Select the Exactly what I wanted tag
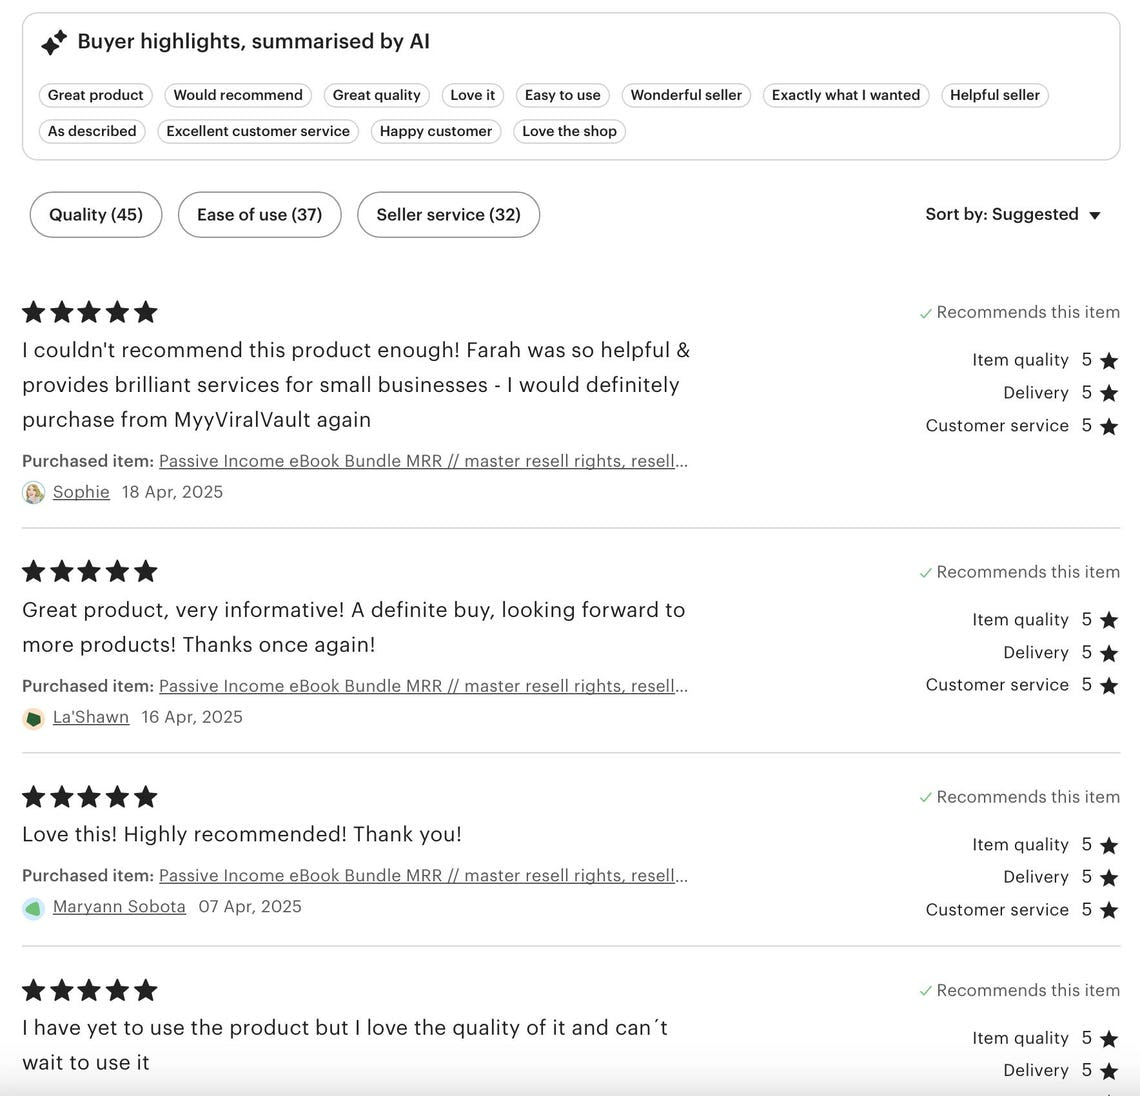The width and height of the screenshot is (1140, 1096). coord(846,95)
